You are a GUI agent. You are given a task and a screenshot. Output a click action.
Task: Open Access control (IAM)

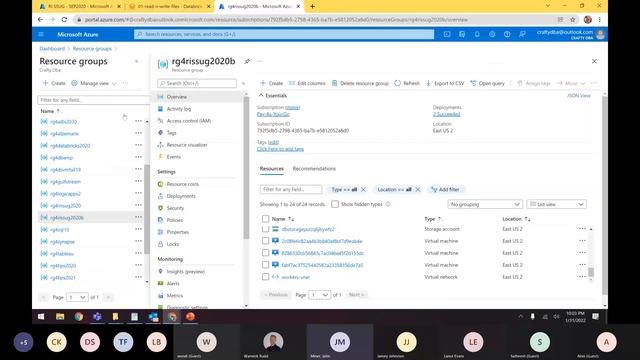[188, 121]
